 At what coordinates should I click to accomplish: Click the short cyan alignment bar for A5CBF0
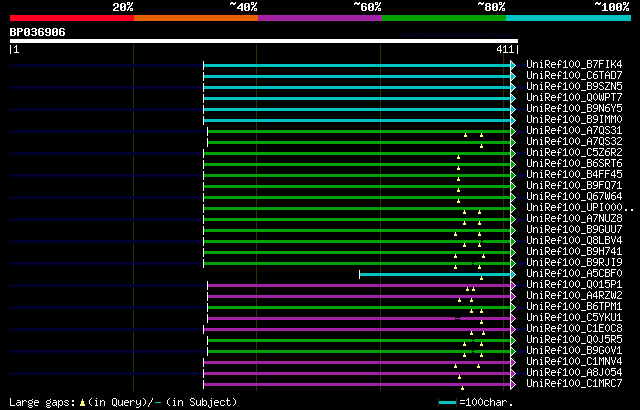tap(435, 275)
